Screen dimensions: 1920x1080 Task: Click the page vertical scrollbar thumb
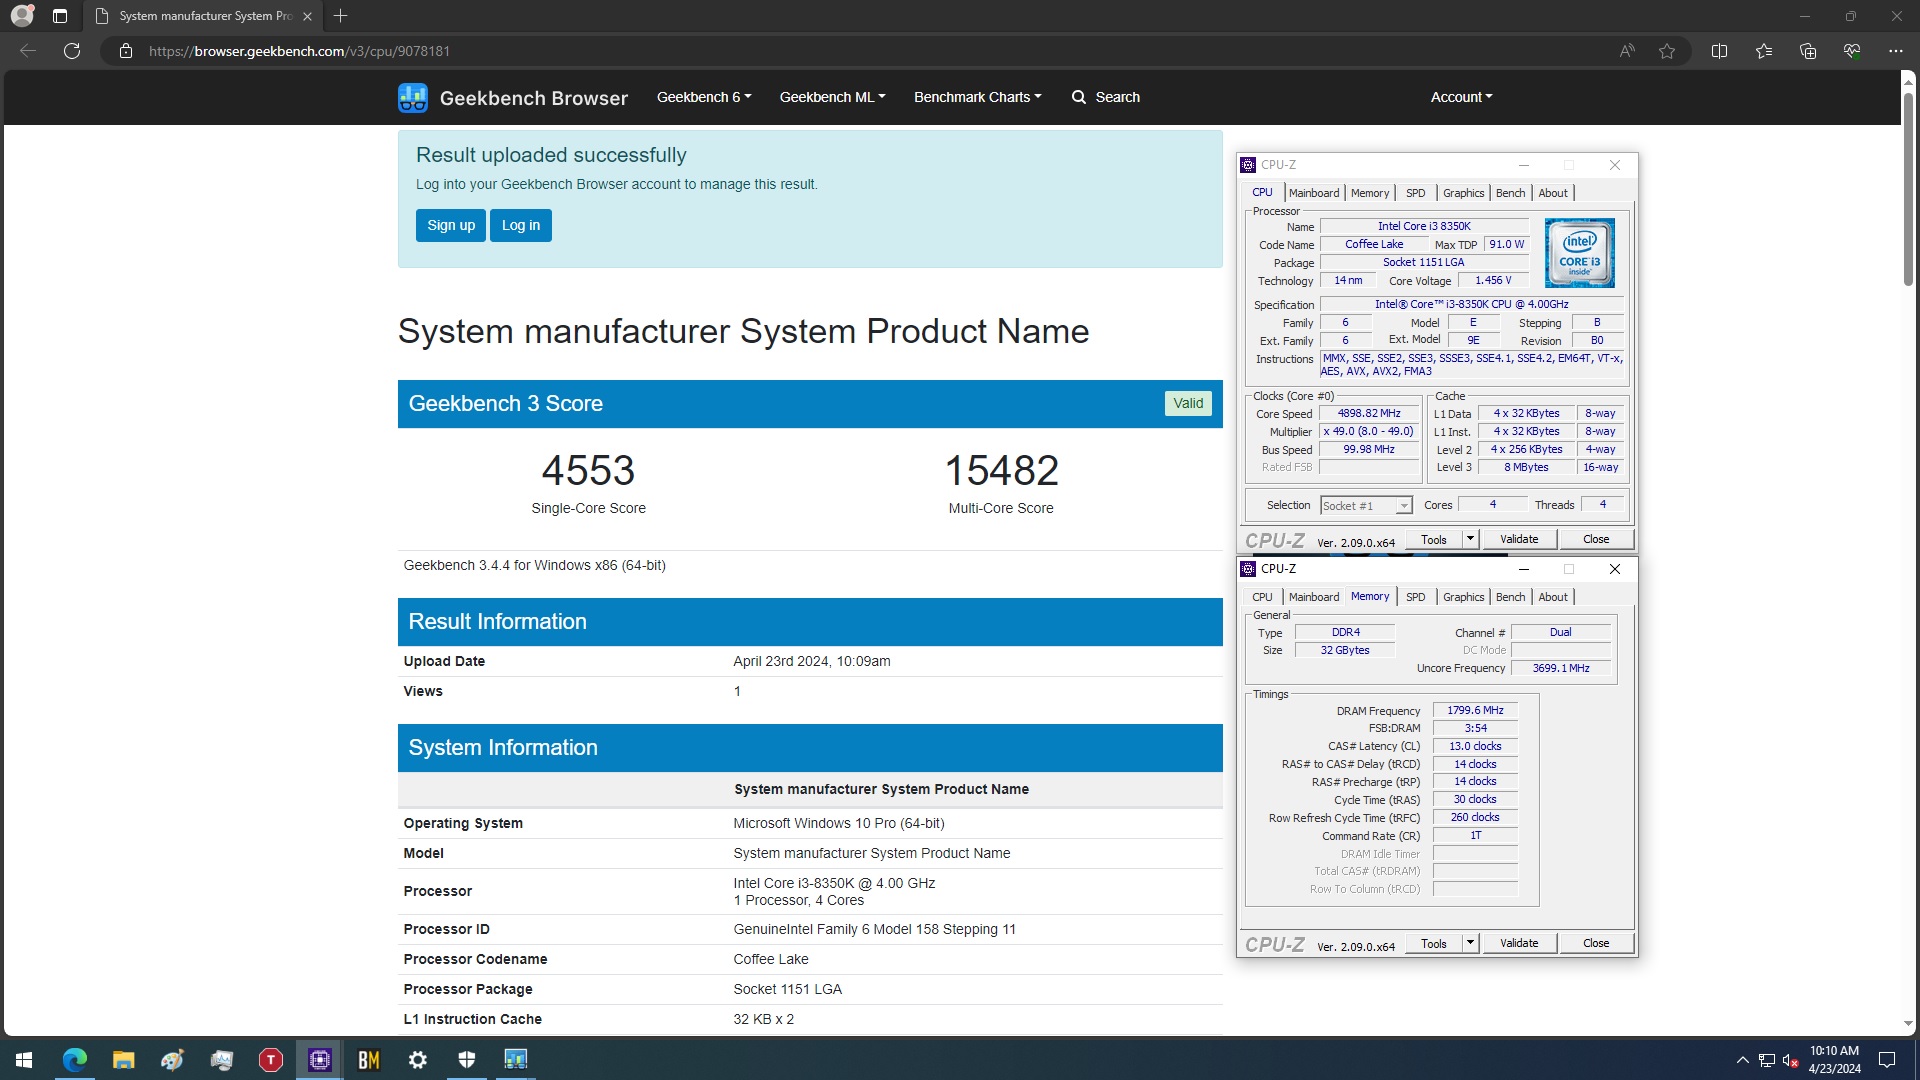tap(1908, 189)
